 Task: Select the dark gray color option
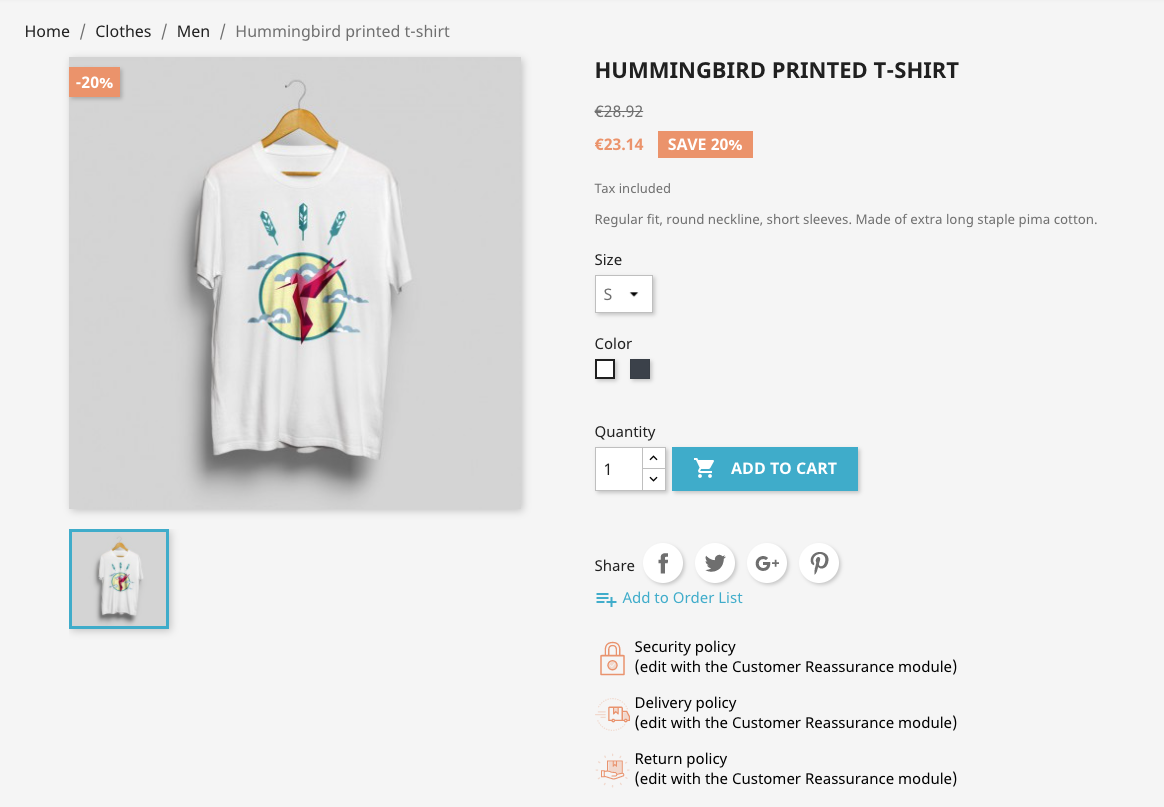(640, 369)
